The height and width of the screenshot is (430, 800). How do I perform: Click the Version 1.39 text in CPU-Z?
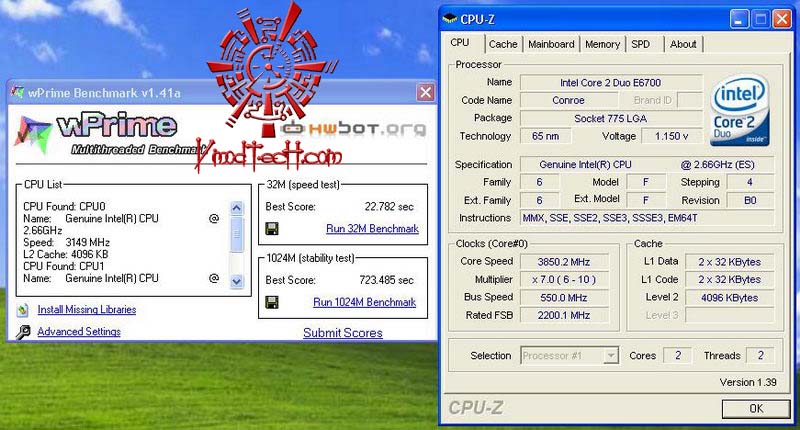748,382
